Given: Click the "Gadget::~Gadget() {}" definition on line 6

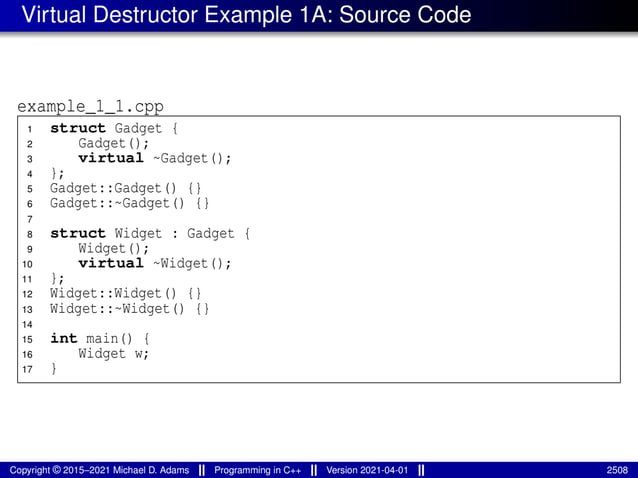Looking at the screenshot, I should pos(129,203).
